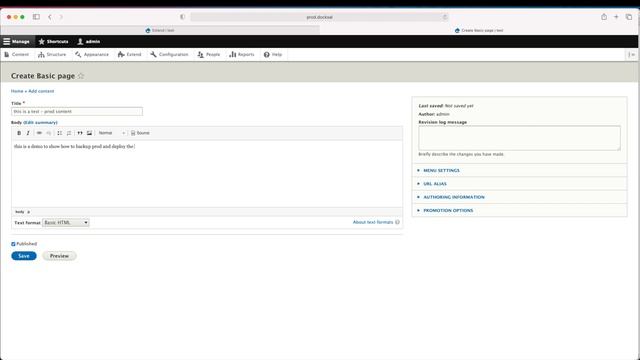Click the Safari address bar
Viewport: 640px width, 360px height.
click(320, 17)
